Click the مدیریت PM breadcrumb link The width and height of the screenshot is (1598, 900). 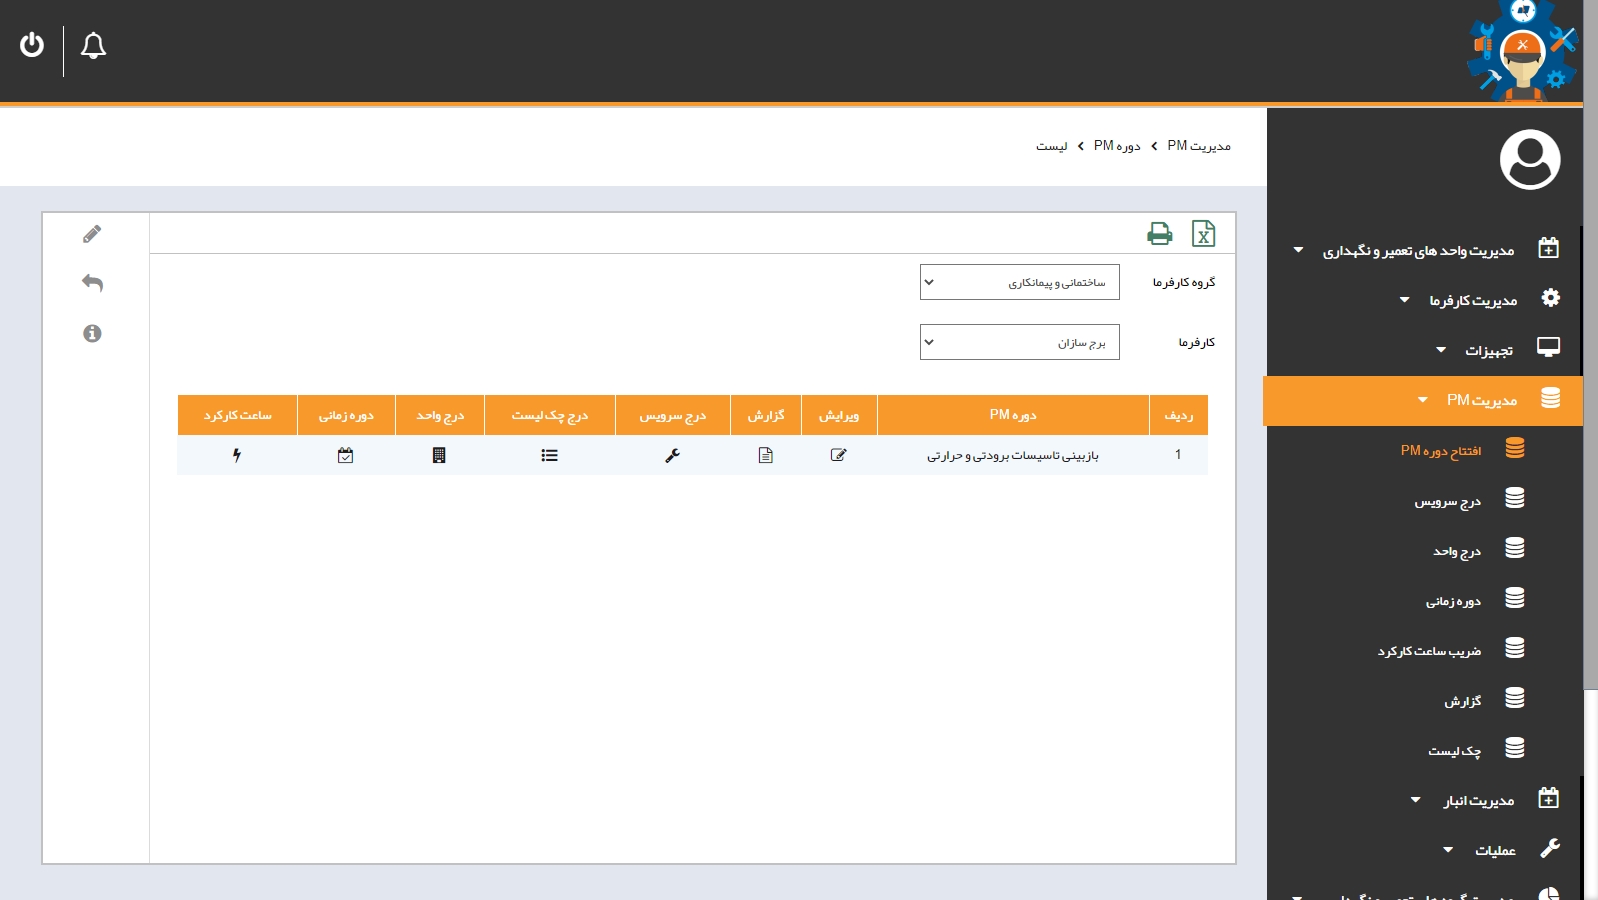tap(1198, 146)
